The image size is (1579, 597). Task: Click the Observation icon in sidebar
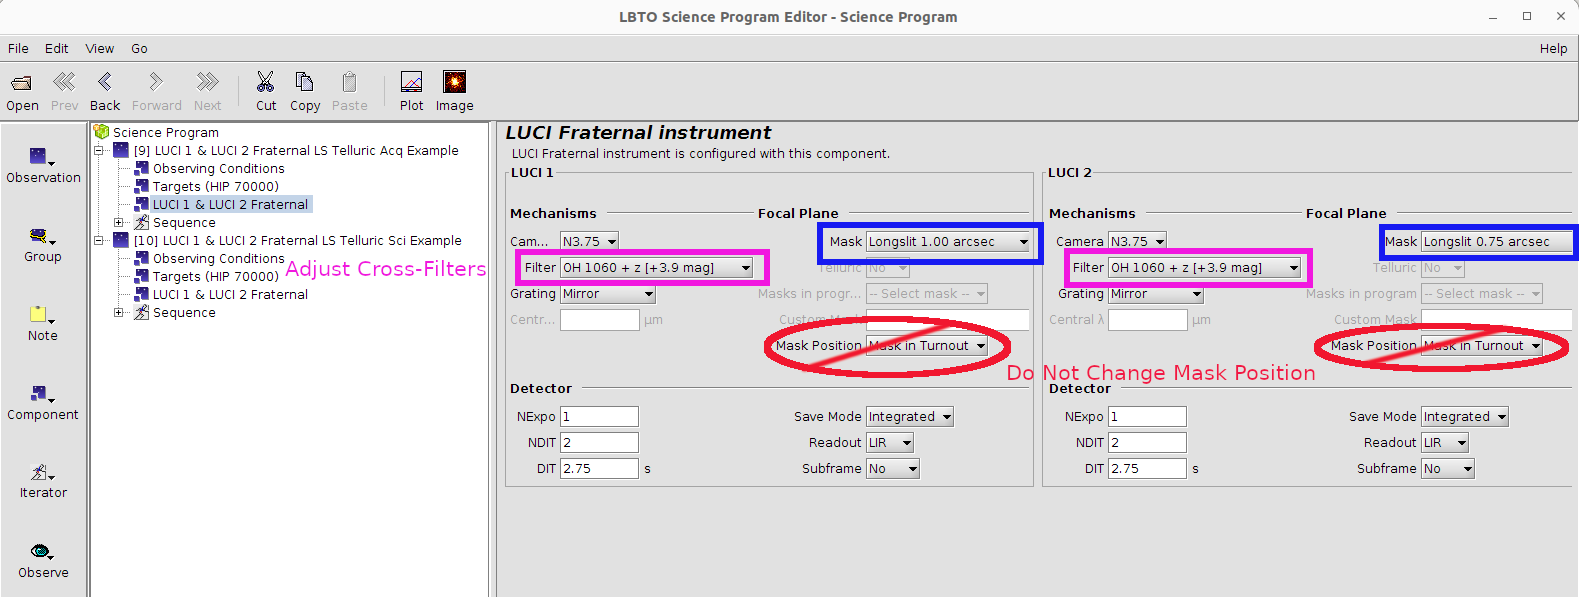[40, 157]
